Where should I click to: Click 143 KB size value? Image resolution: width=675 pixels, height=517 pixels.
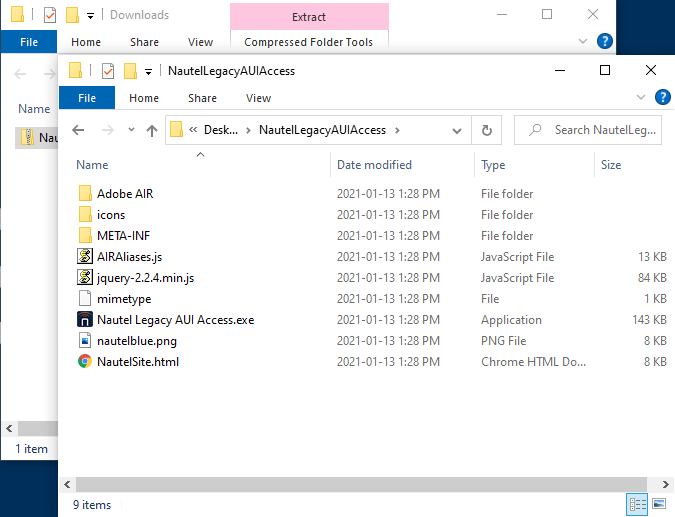[649, 320]
